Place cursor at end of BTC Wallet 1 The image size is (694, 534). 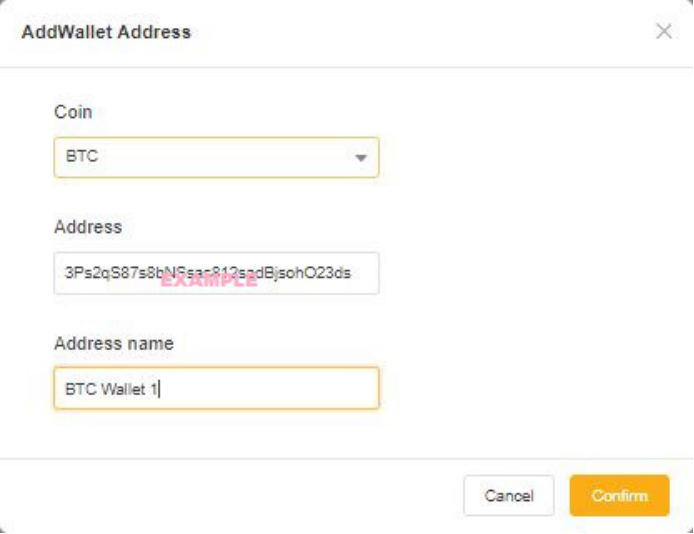tap(159, 389)
